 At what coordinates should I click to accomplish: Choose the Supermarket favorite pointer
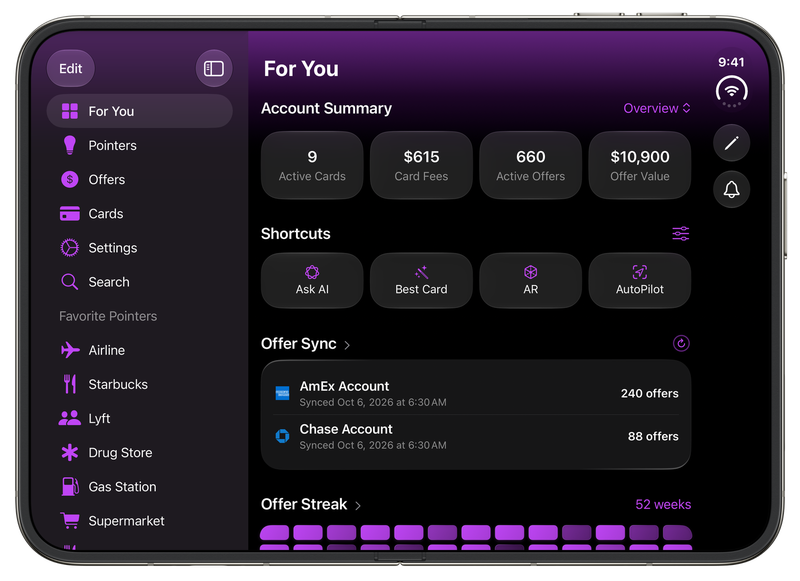click(x=139, y=521)
